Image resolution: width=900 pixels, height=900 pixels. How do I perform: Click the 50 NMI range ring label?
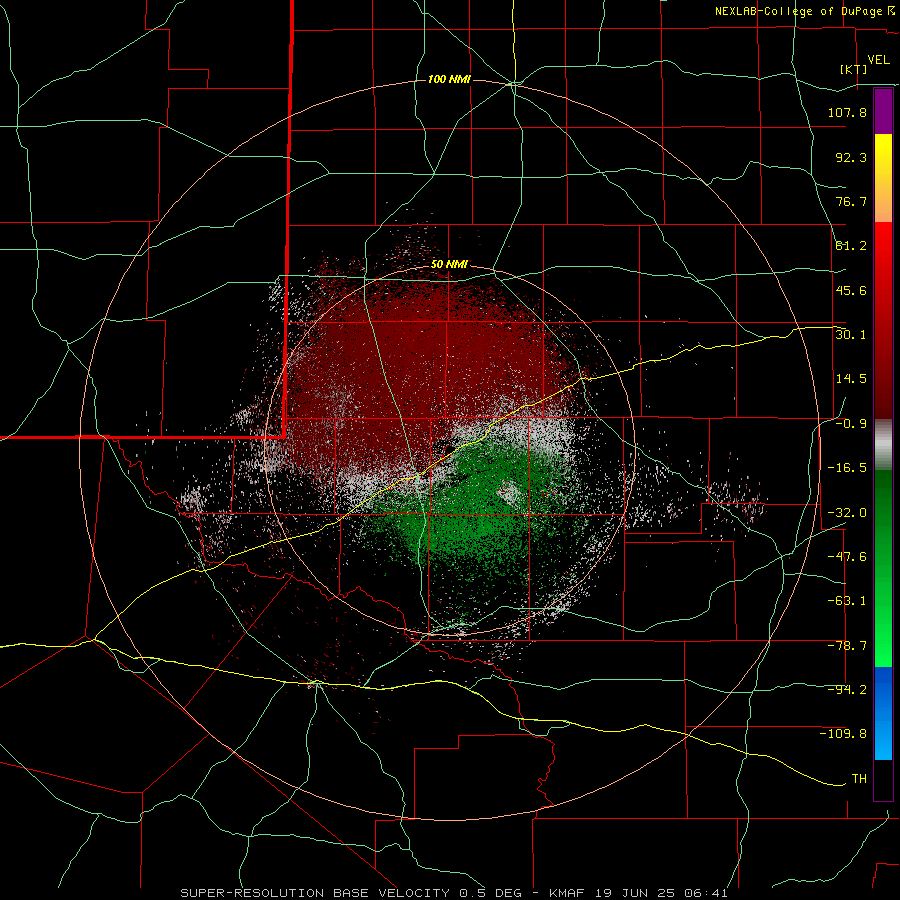(449, 264)
